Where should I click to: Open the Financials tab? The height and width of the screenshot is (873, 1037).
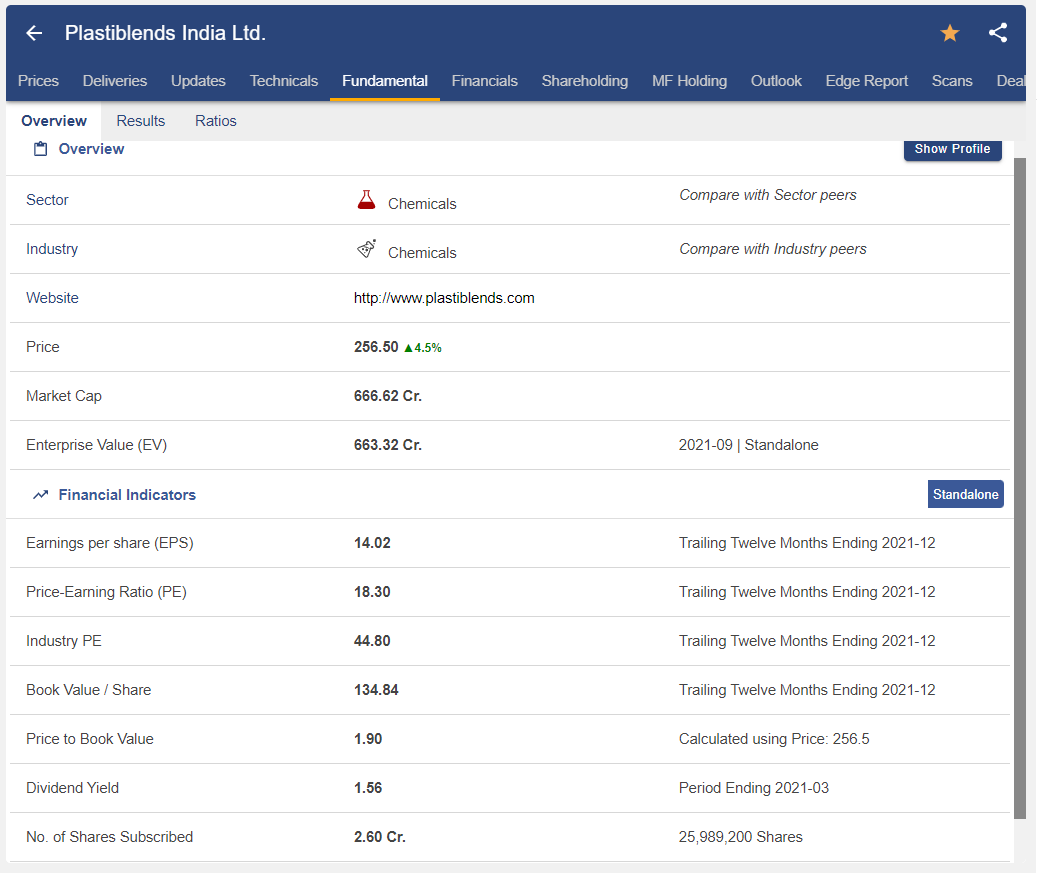point(485,81)
